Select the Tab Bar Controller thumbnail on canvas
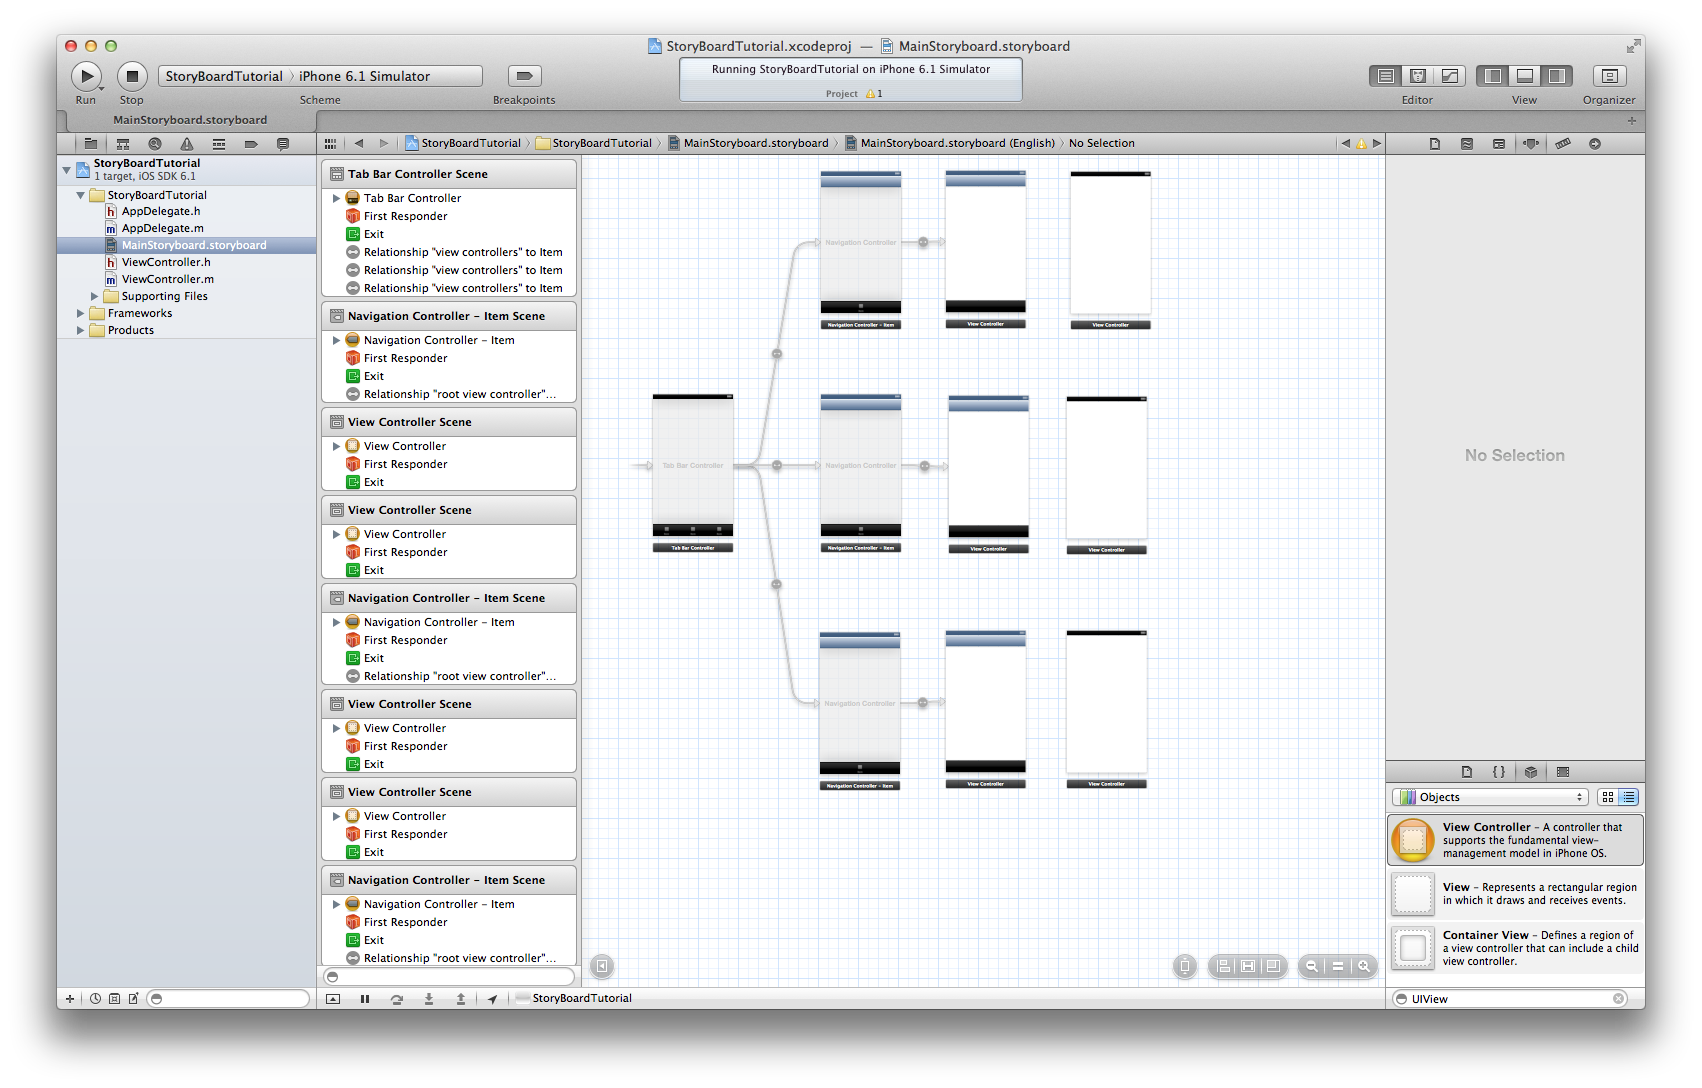The image size is (1702, 1088). point(692,466)
